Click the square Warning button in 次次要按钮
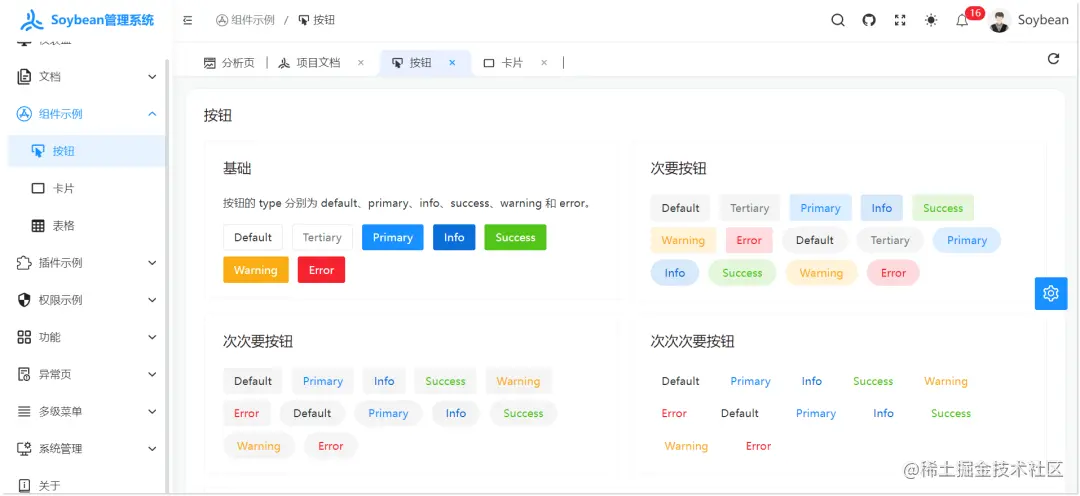This screenshot has width=1080, height=496. [518, 381]
